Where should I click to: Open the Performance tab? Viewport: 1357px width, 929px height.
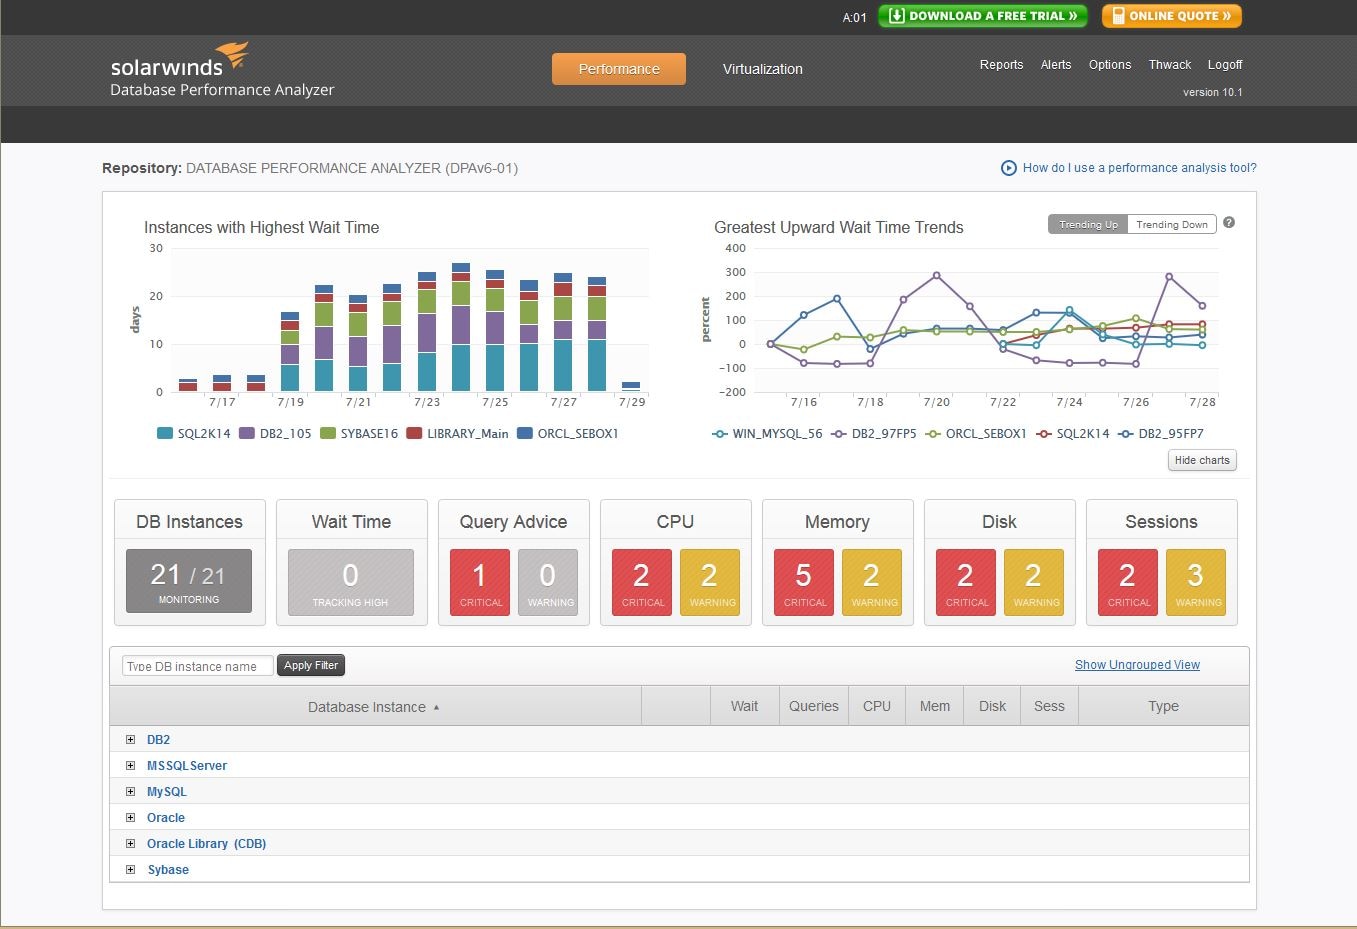[x=619, y=69]
